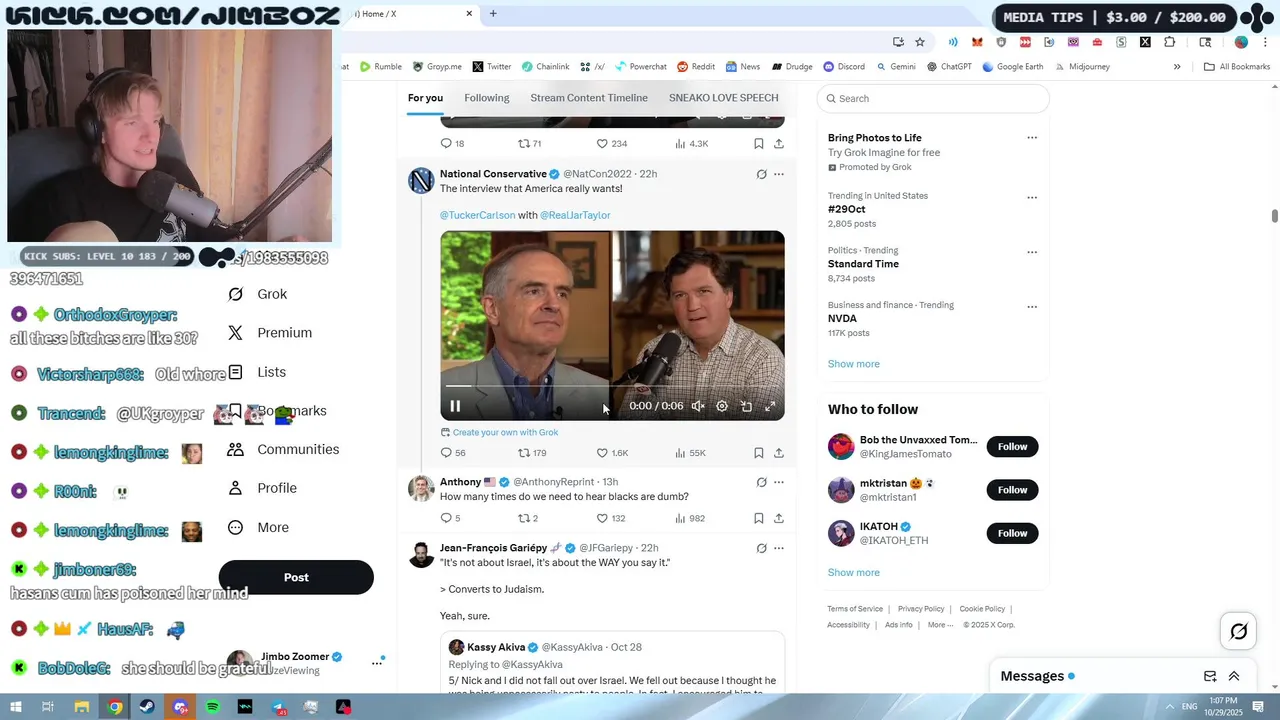Switch to the Following tab
The width and height of the screenshot is (1280, 720).
click(487, 98)
